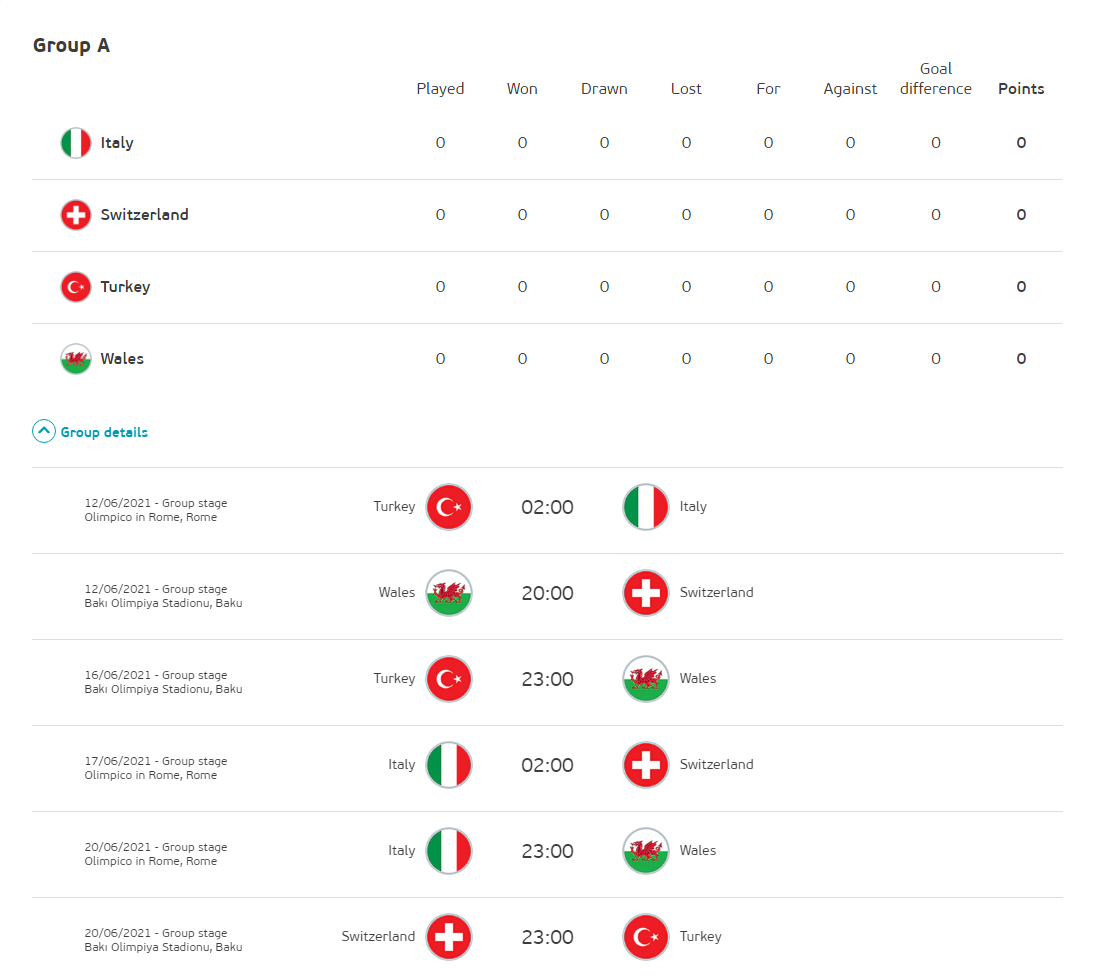Click Turkey's flag icon in standings table
The image size is (1093, 980).
tap(76, 287)
